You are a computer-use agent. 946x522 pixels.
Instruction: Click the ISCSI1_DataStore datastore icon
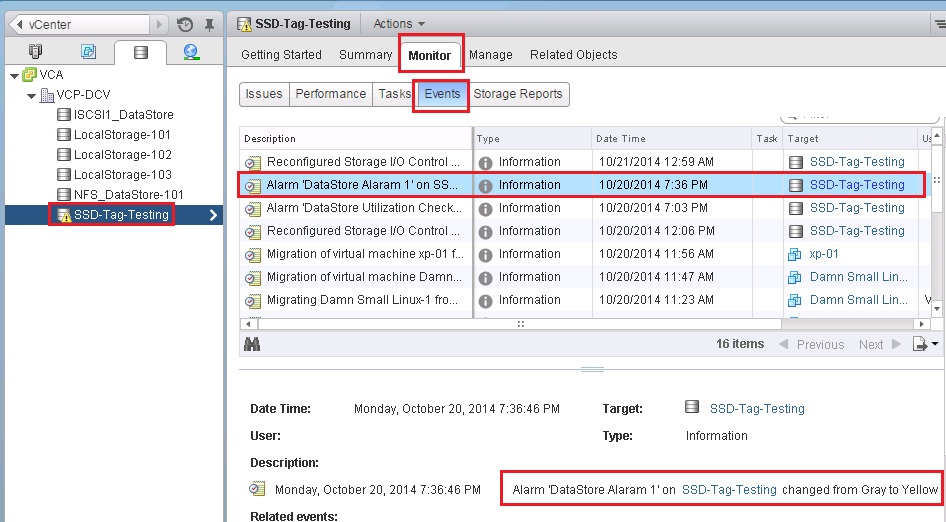coord(64,115)
